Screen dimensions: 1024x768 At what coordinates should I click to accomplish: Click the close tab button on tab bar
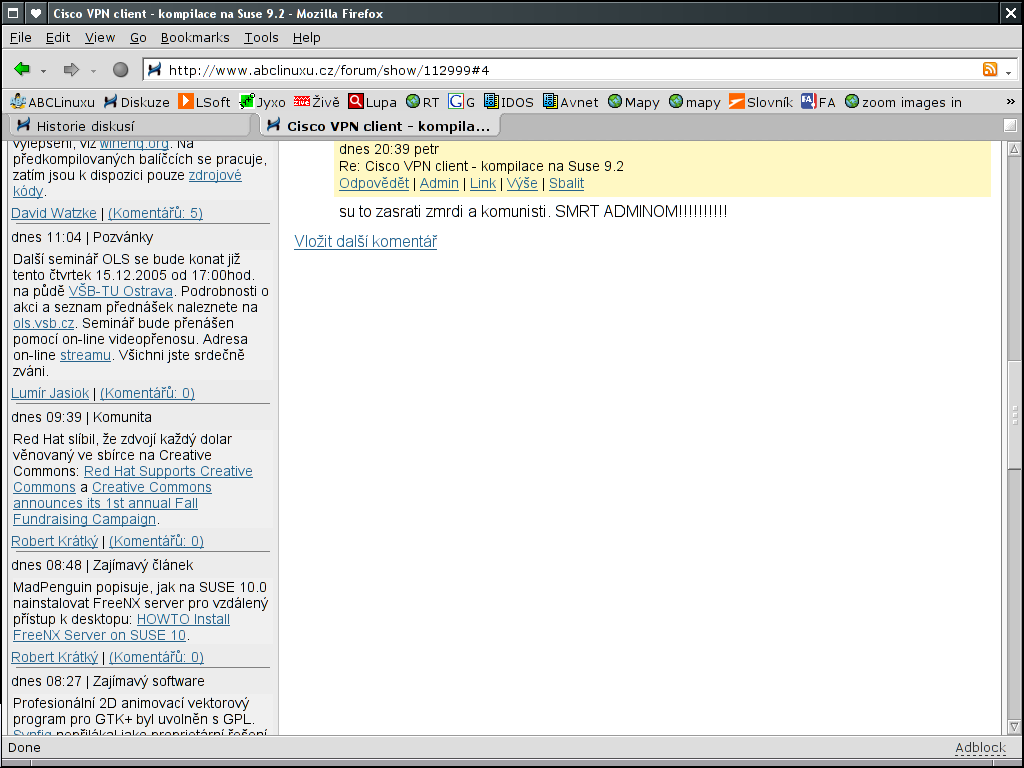point(1010,125)
